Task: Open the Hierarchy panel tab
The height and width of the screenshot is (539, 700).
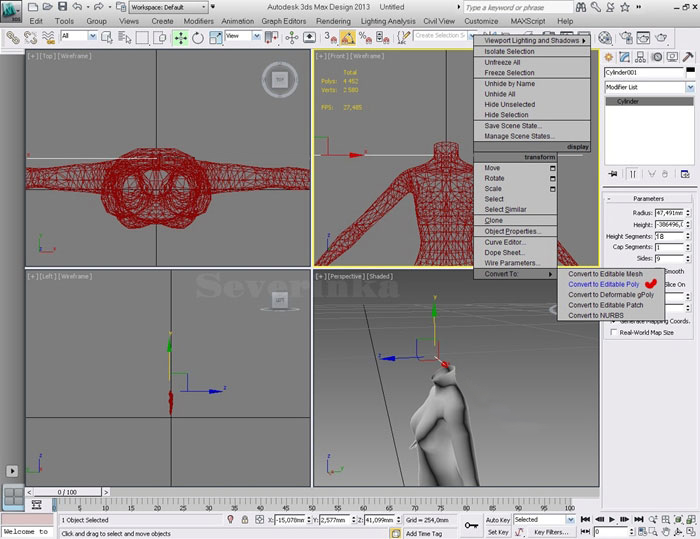Action: pyautogui.click(x=638, y=56)
